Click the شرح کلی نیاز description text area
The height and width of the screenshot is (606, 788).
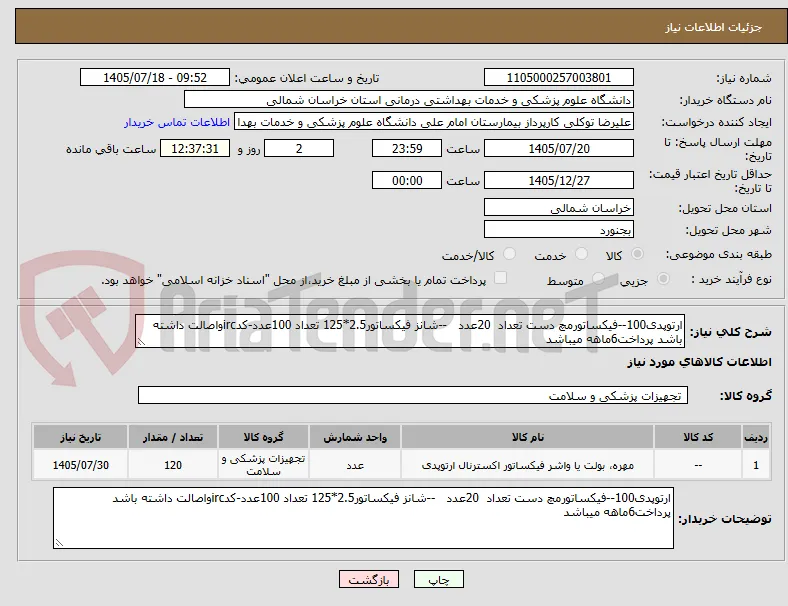point(410,332)
